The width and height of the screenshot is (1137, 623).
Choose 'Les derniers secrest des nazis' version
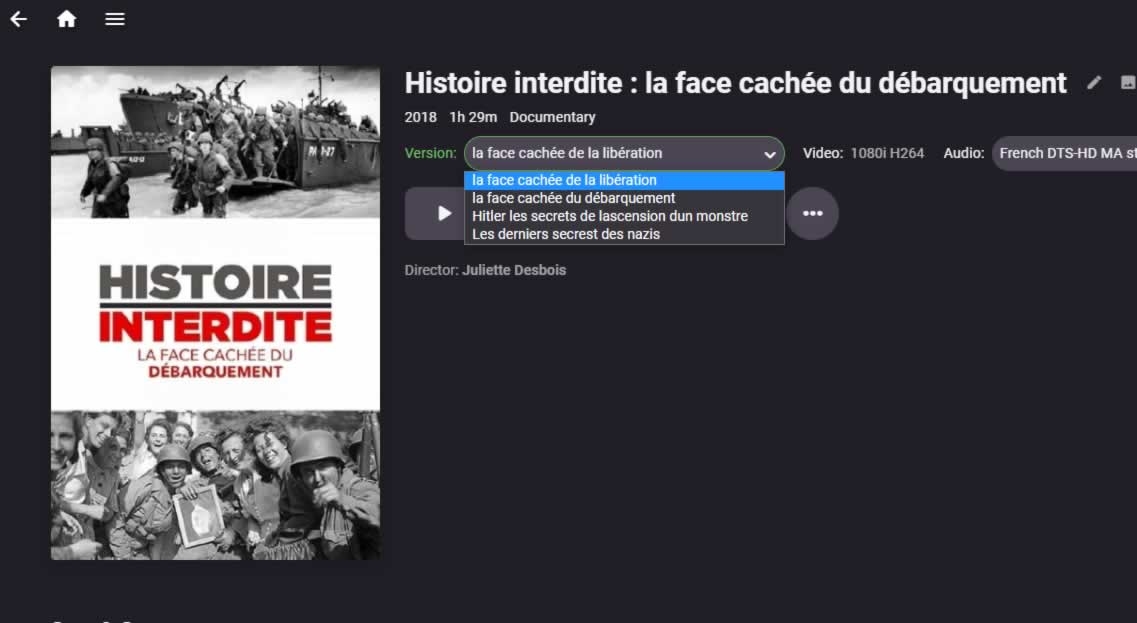624,234
